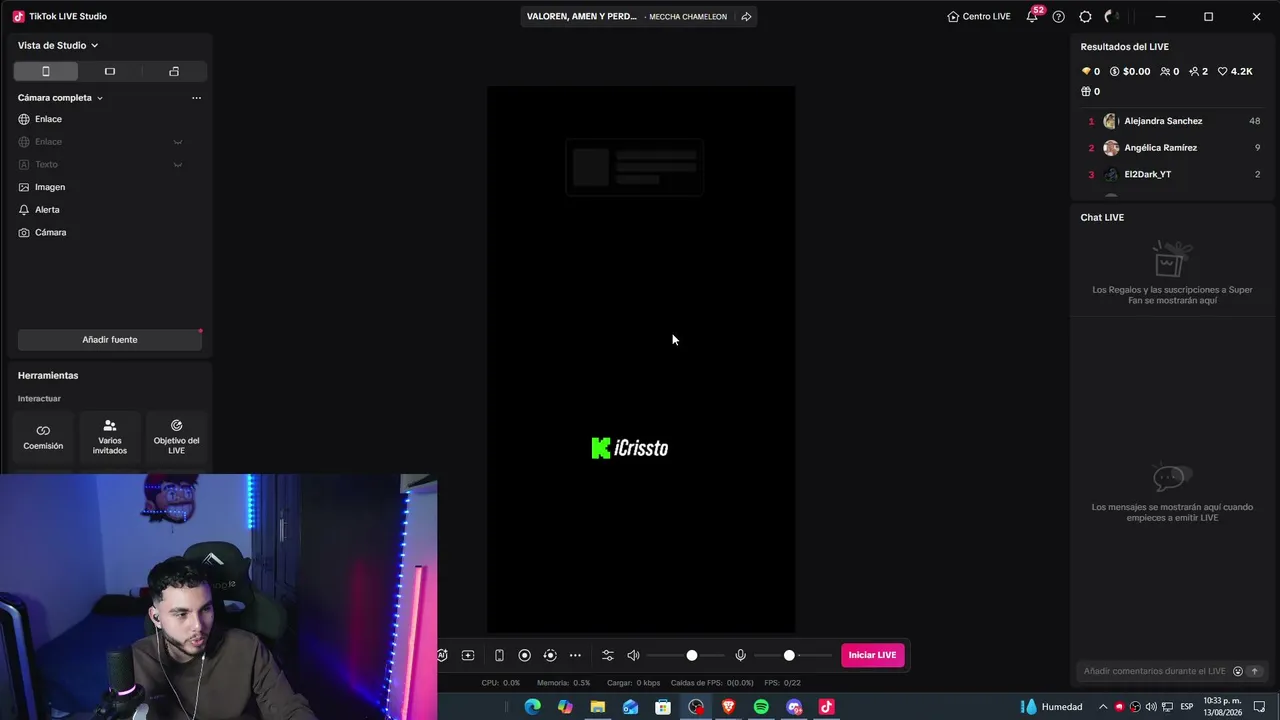Open the Varios invitados tool
The image size is (1280, 720).
[x=110, y=437]
